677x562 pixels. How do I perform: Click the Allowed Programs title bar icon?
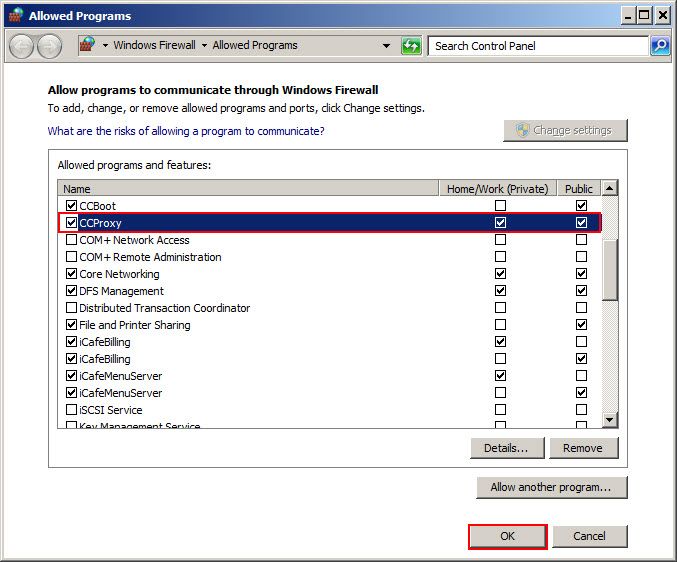coord(16,16)
